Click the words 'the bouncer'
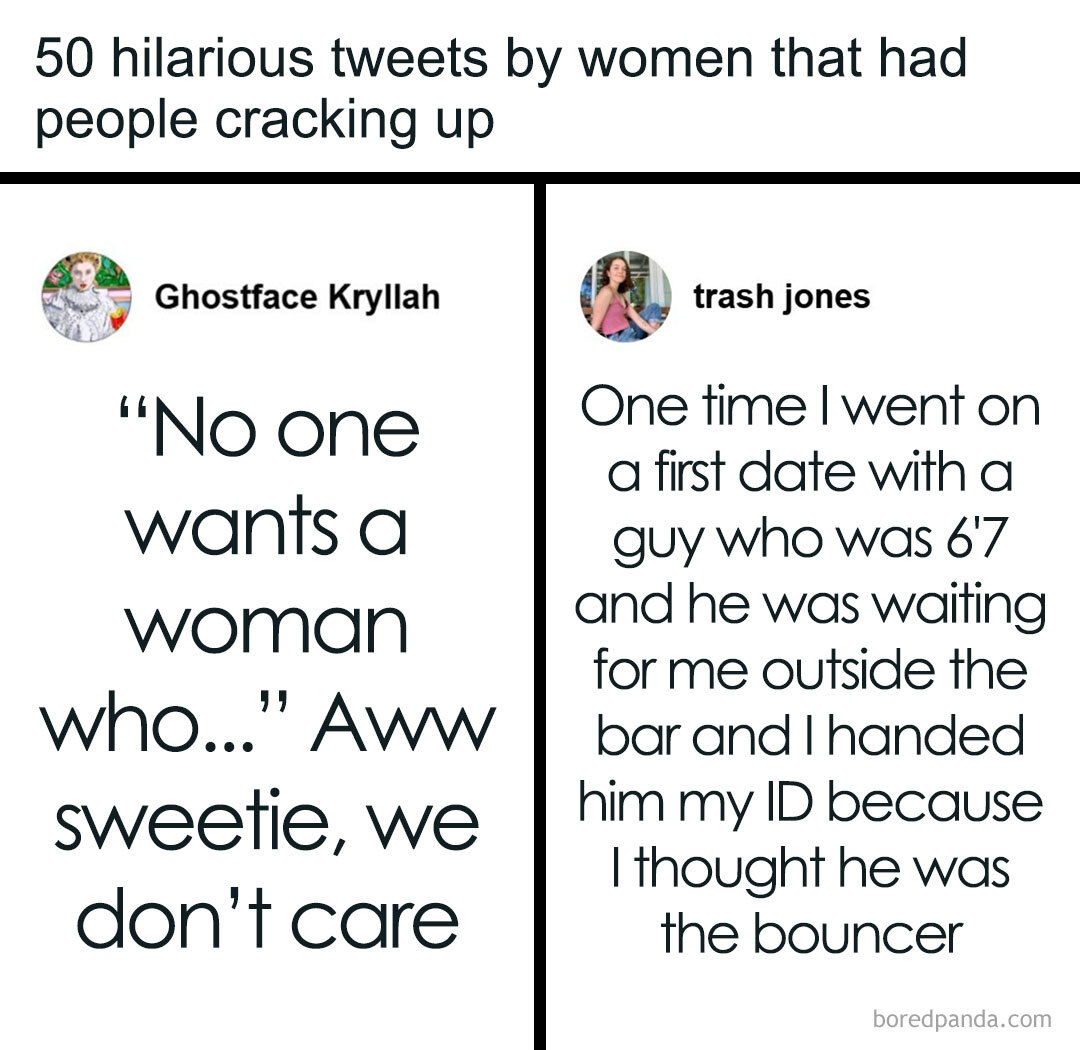The width and height of the screenshot is (1080, 1050). 810,934
